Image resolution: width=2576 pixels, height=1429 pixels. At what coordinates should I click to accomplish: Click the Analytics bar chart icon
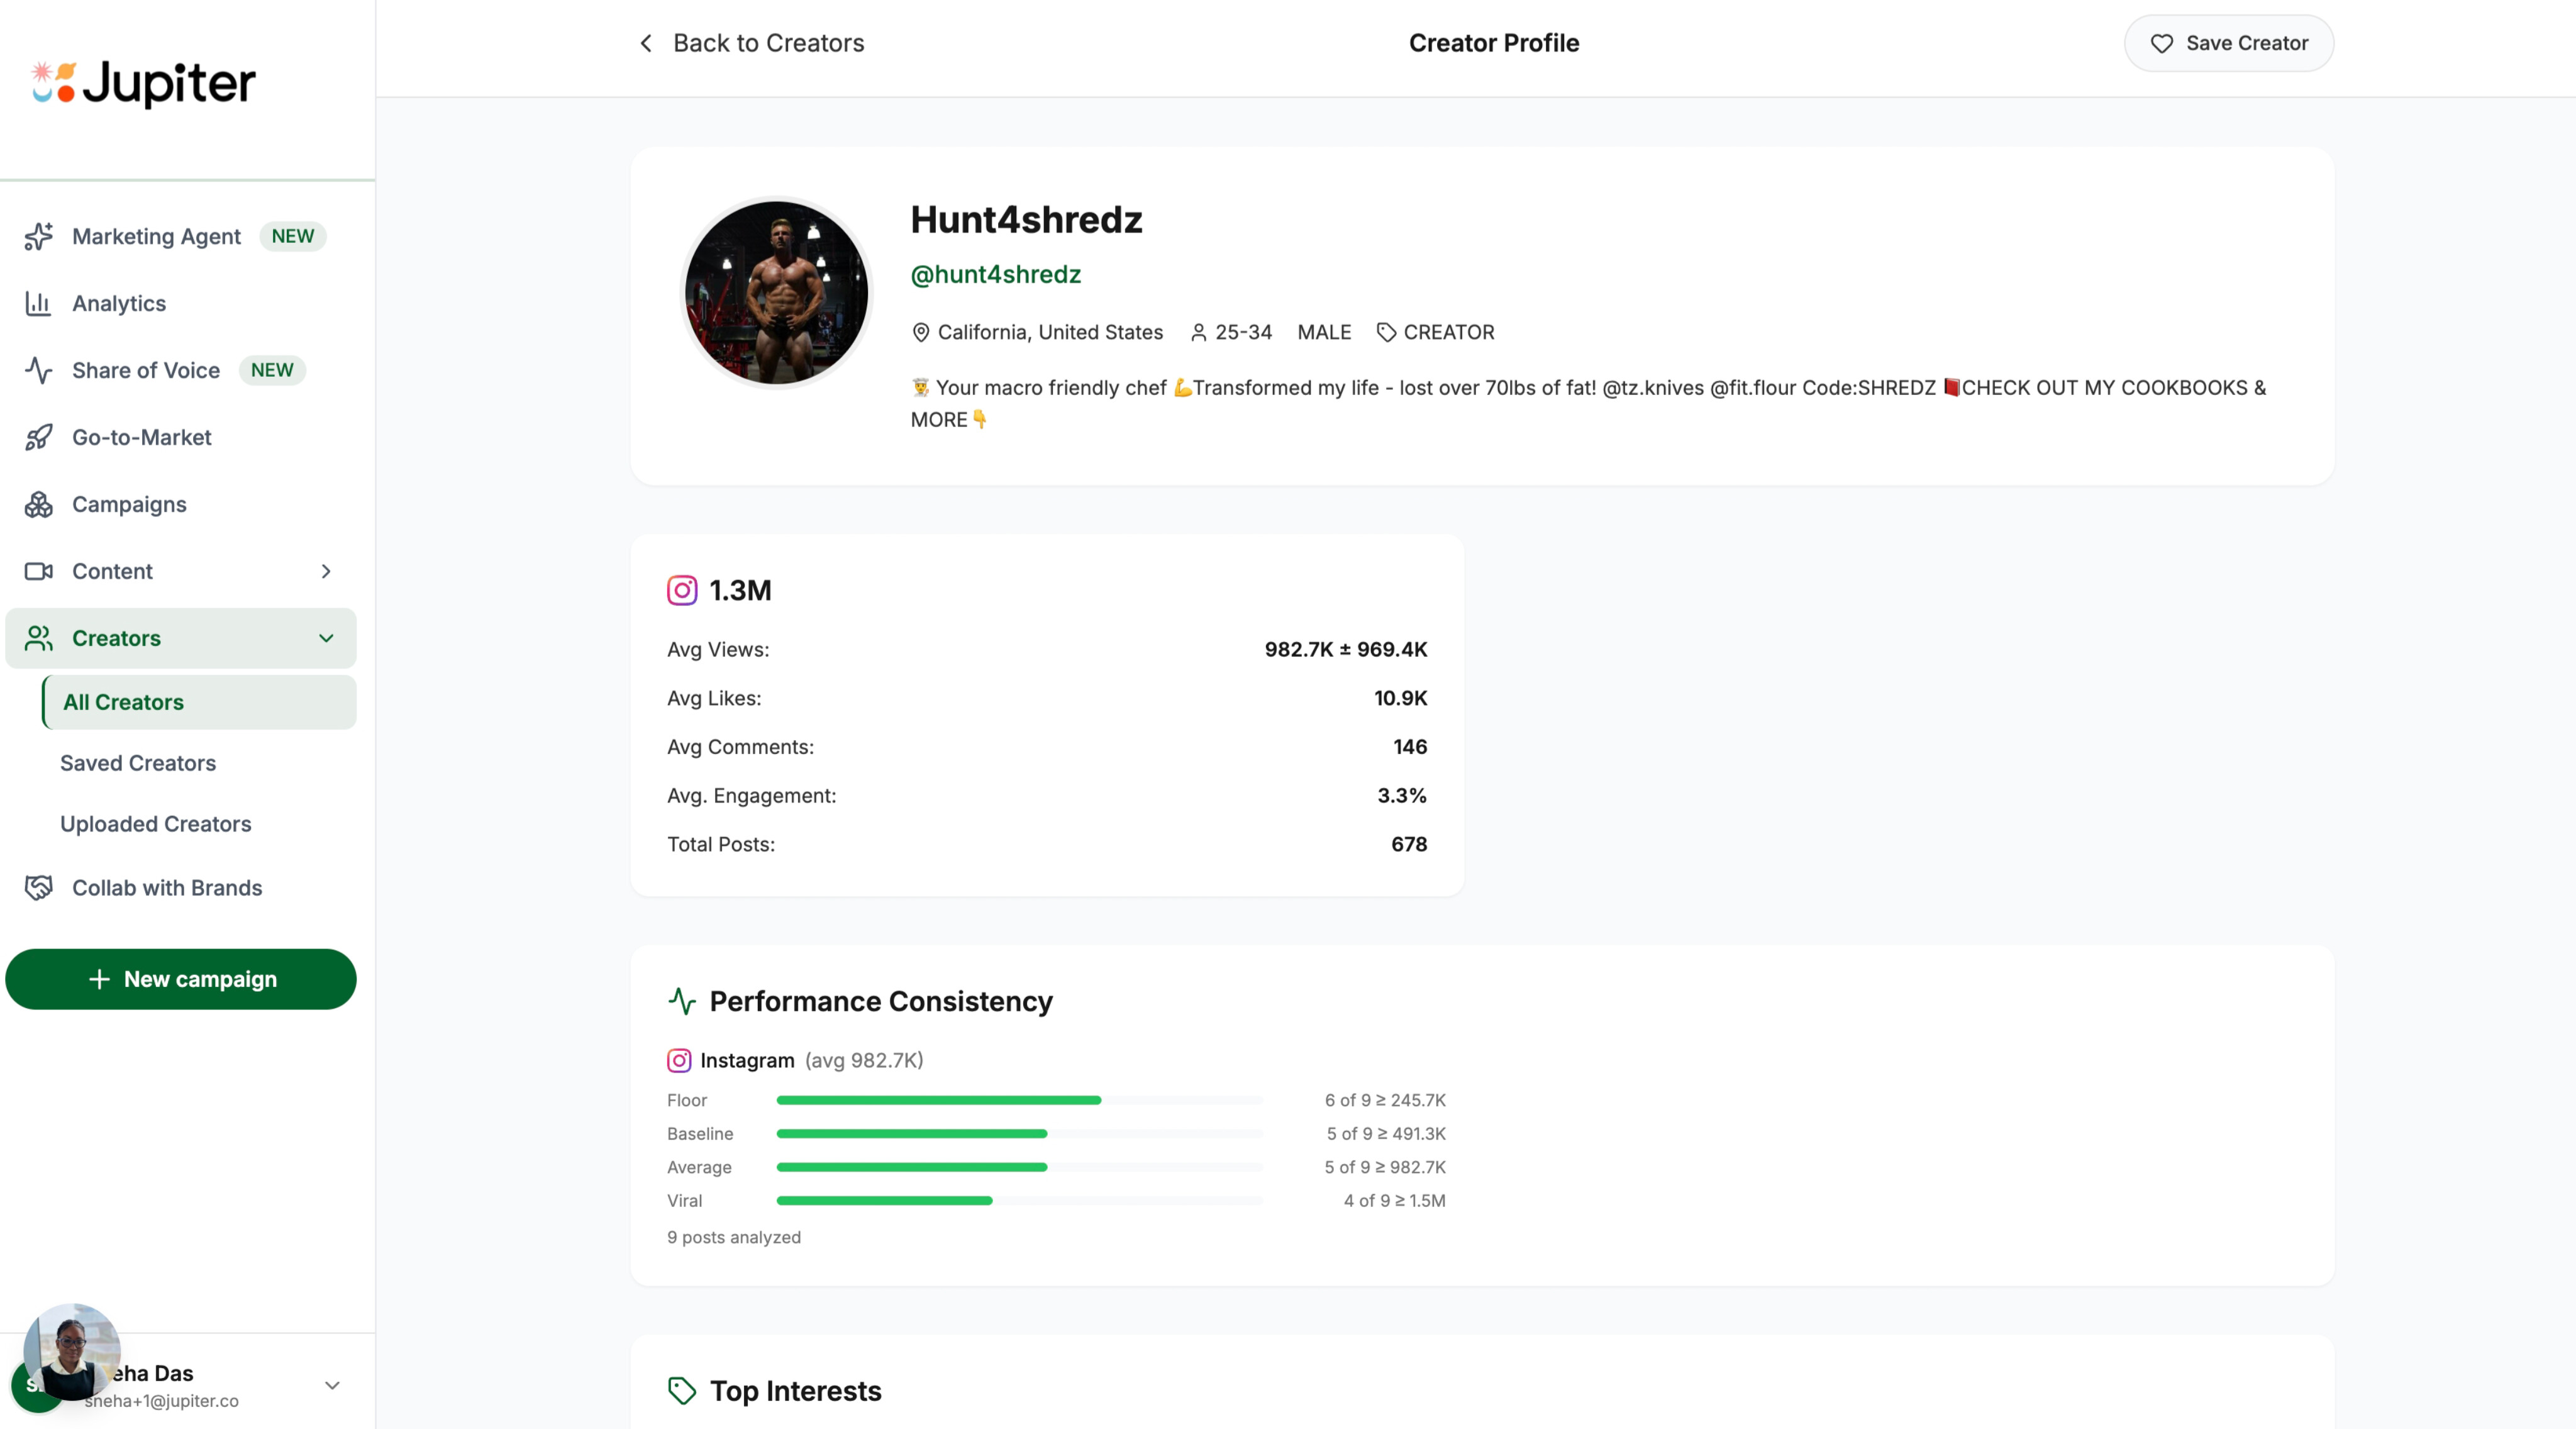tap(38, 303)
